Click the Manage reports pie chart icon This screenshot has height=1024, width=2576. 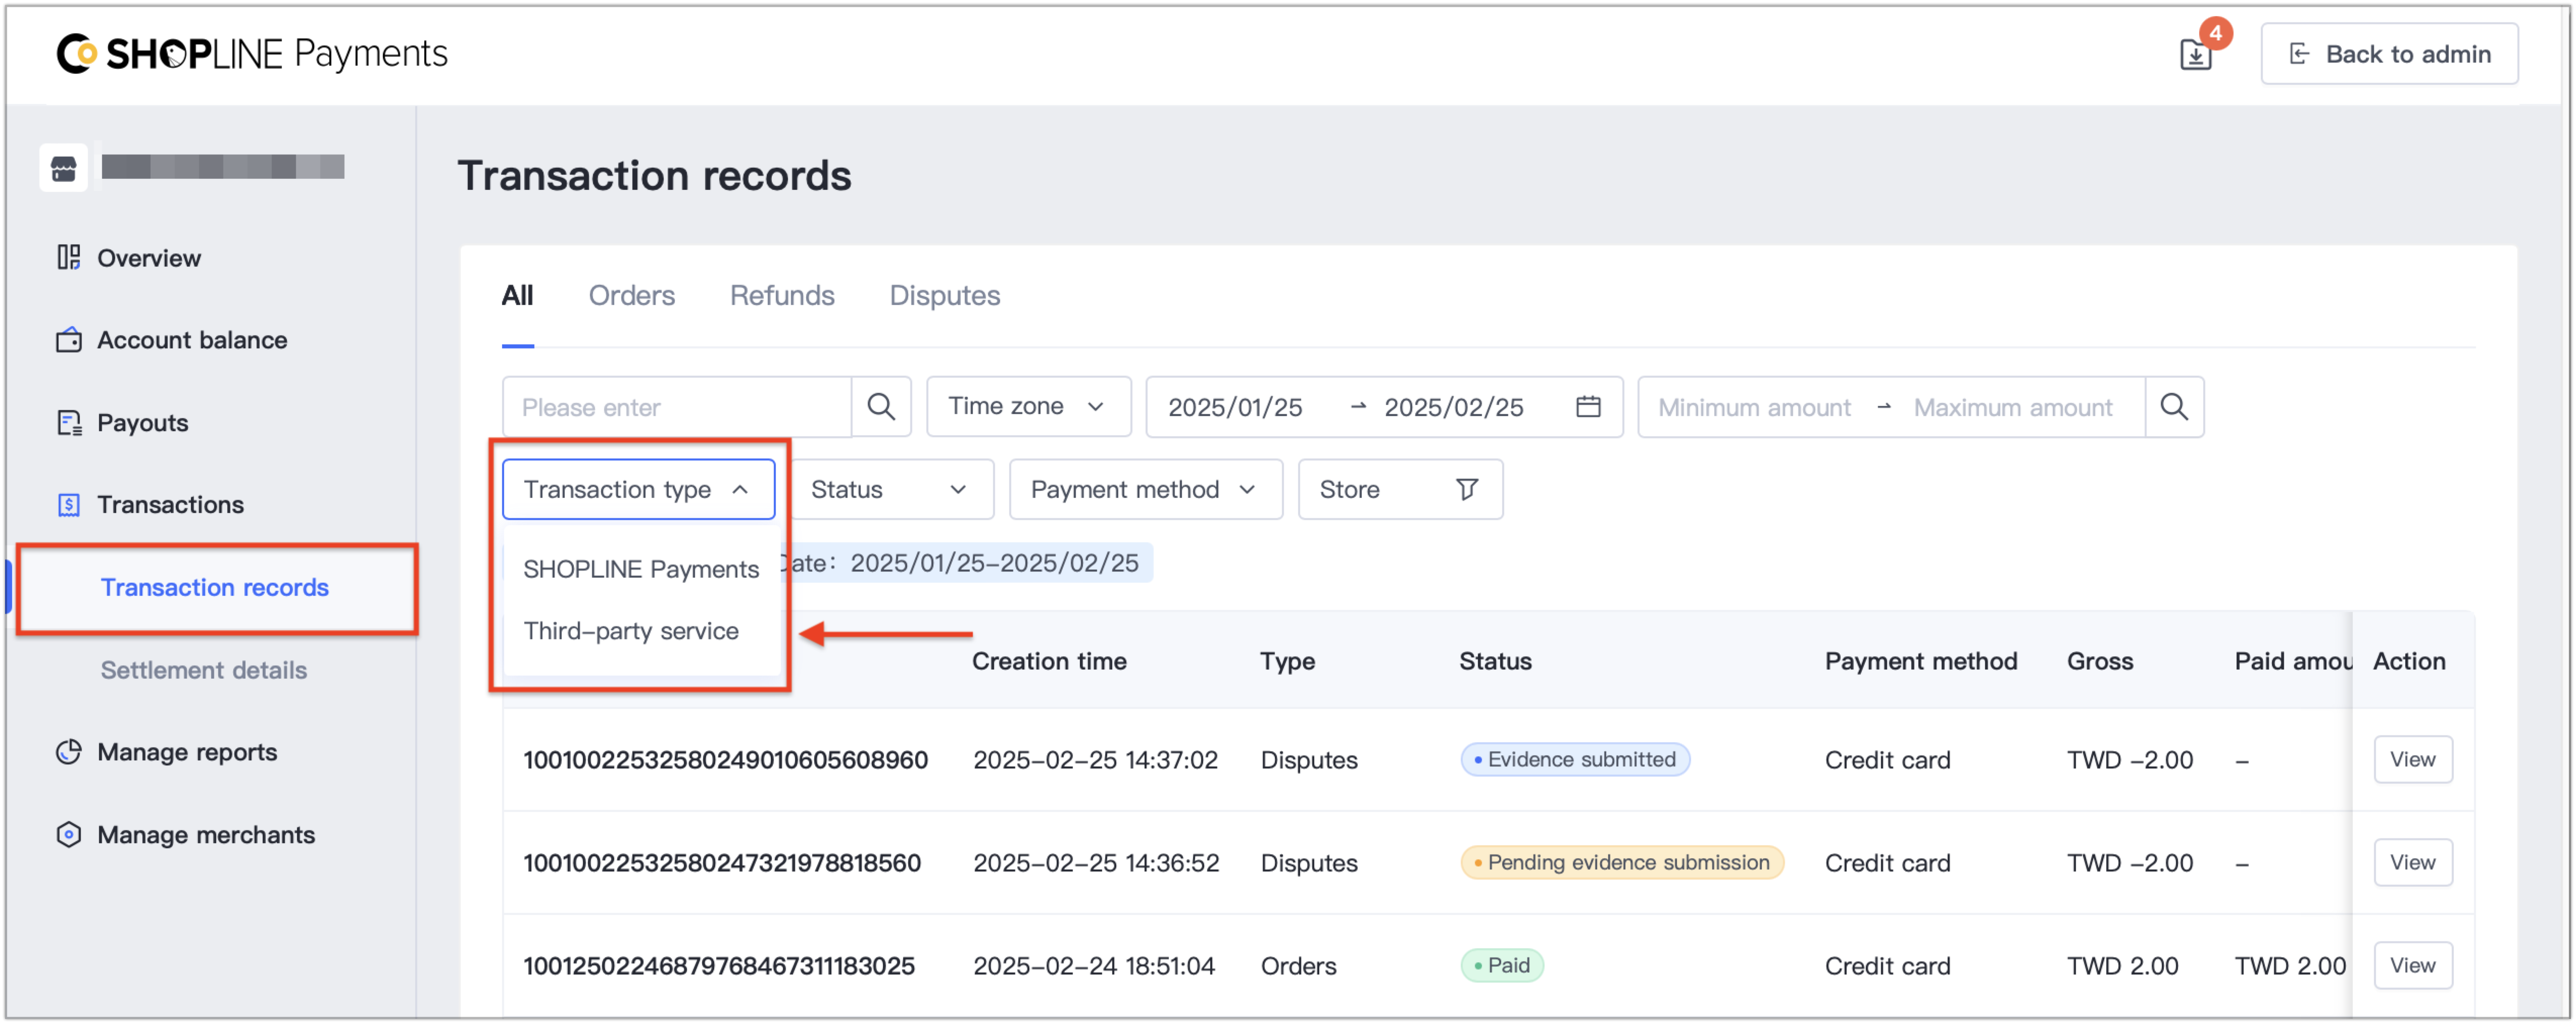pos(68,752)
